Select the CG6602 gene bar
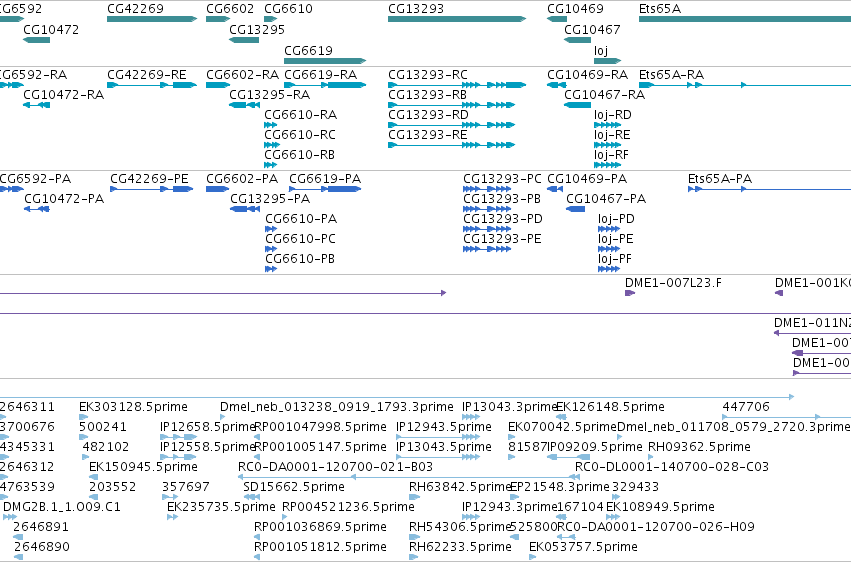Viewport: 851px width, 562px height. click(x=218, y=19)
